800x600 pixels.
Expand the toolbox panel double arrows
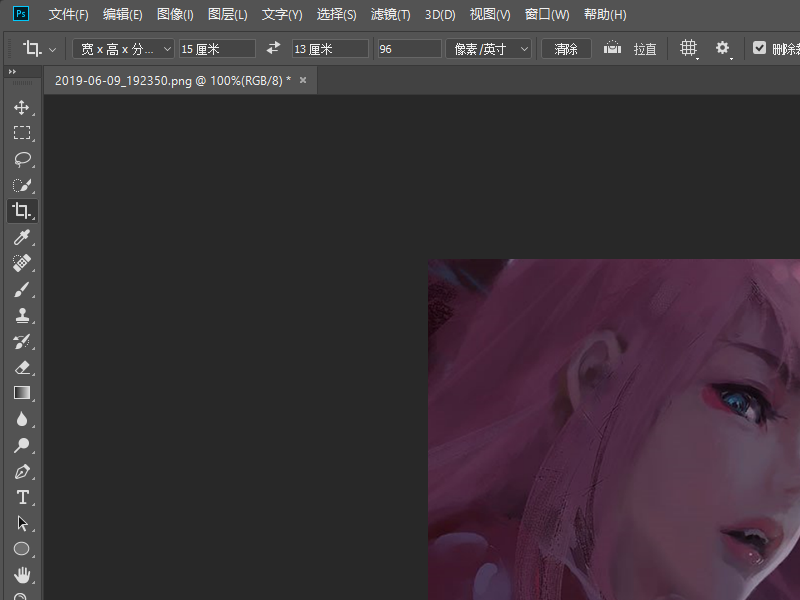[12, 72]
